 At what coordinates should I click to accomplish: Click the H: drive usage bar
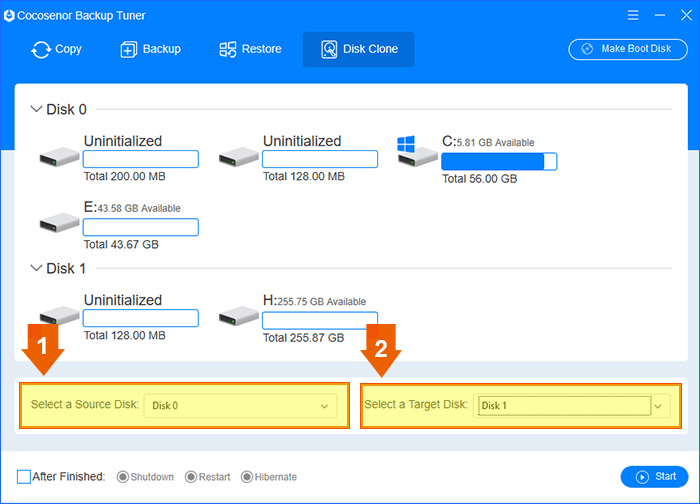320,320
